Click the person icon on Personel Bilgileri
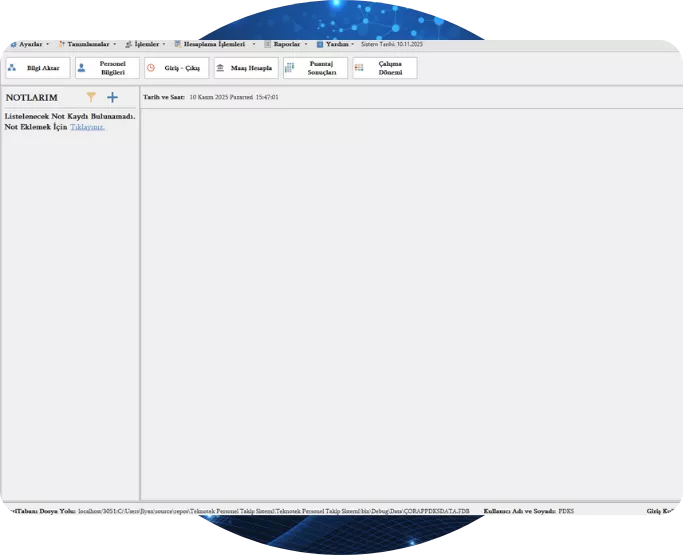The image size is (683, 555). coord(81,68)
